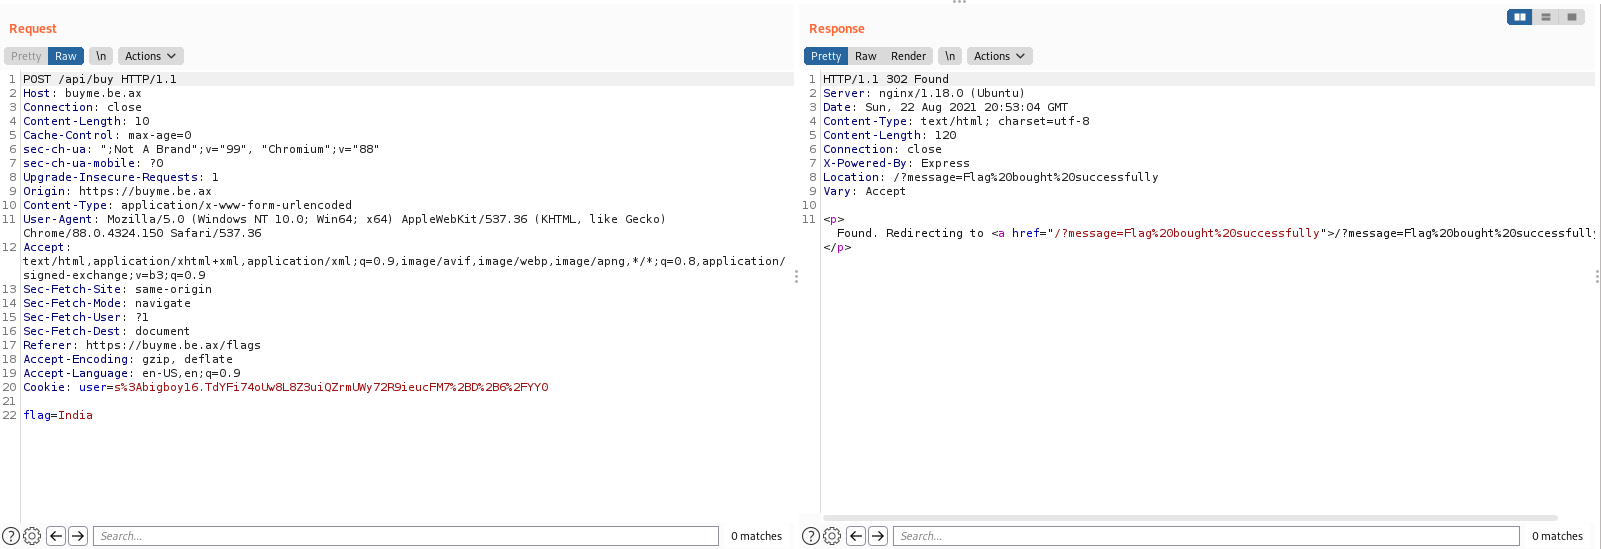Click Accept-Encoding: gzip, deflate header
Image resolution: width=1601 pixels, height=549 pixels.
coord(128,359)
